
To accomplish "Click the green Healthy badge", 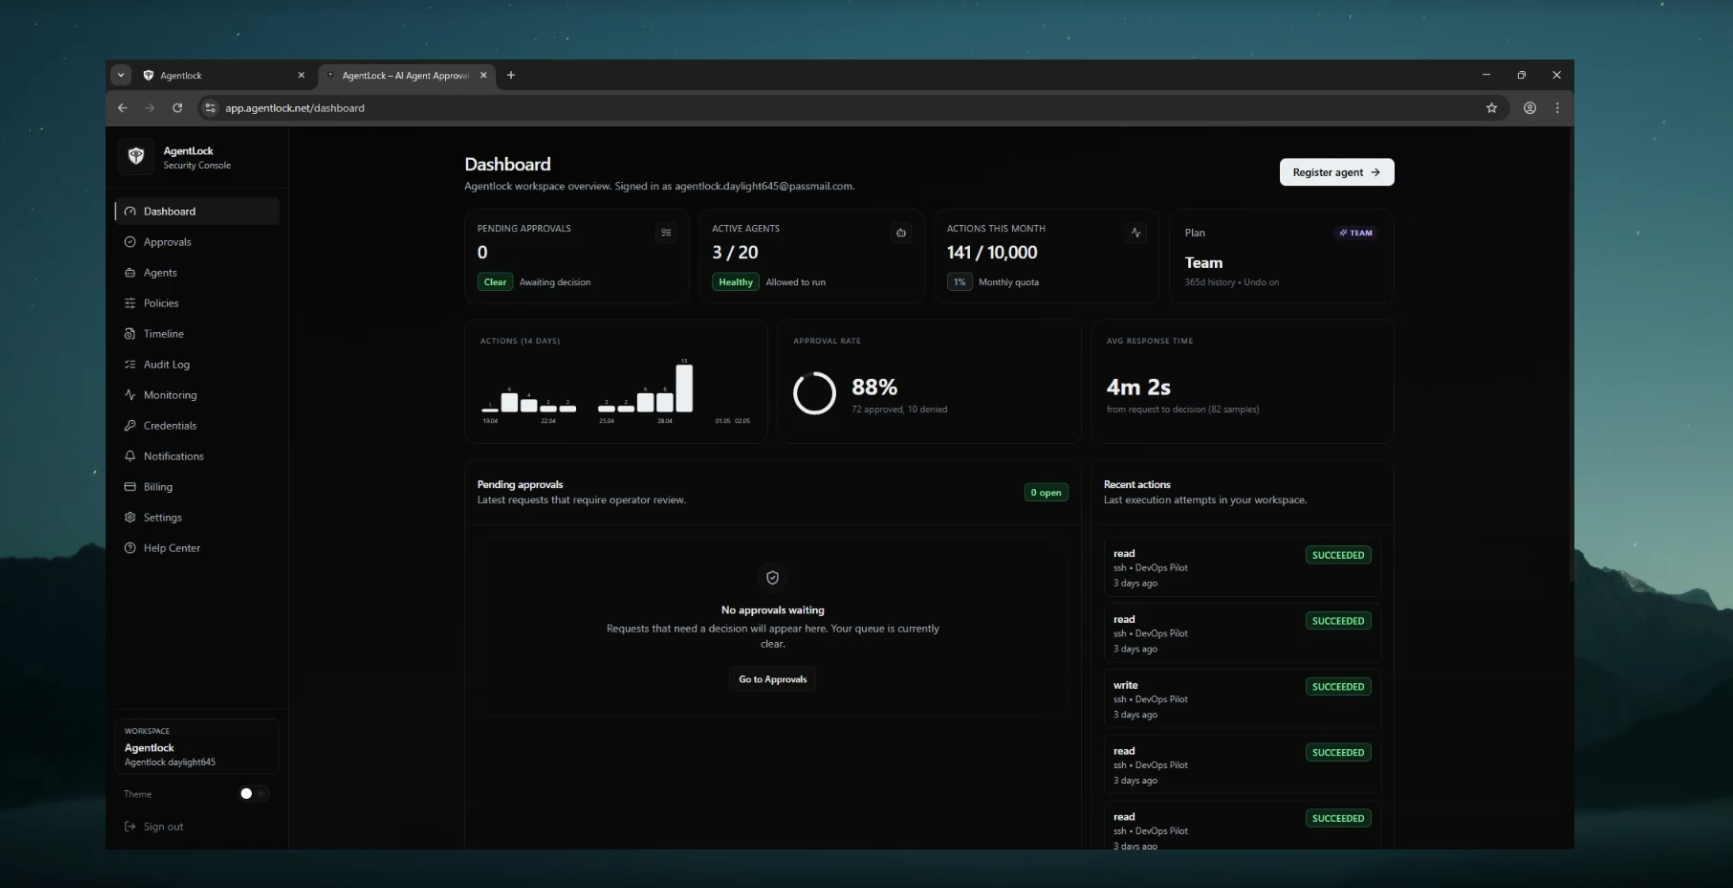I will [x=736, y=282].
